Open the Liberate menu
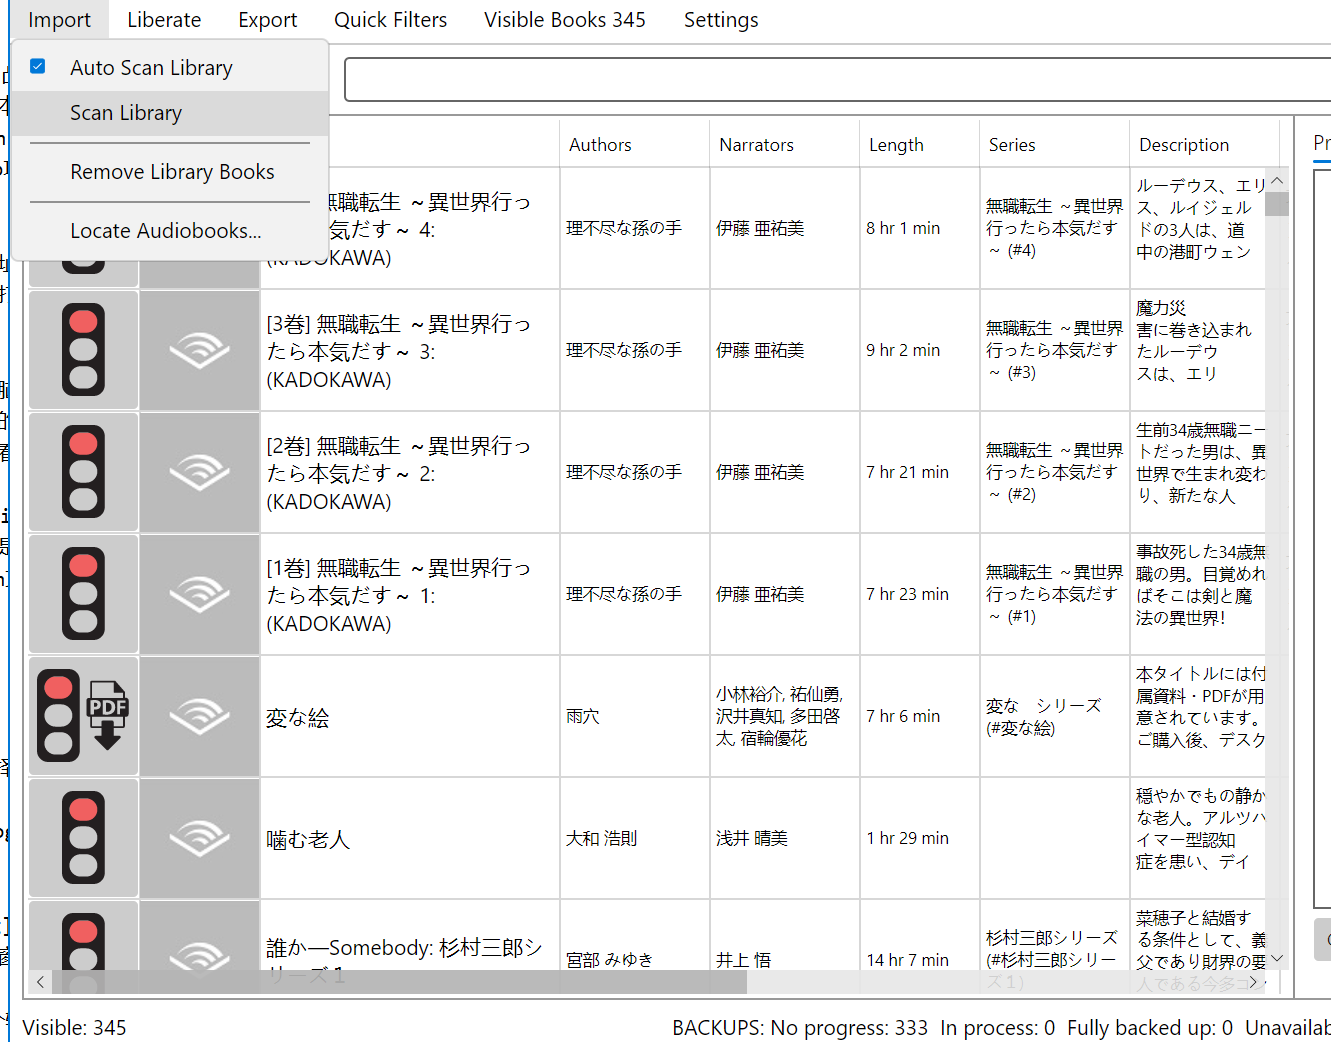 pos(164,20)
